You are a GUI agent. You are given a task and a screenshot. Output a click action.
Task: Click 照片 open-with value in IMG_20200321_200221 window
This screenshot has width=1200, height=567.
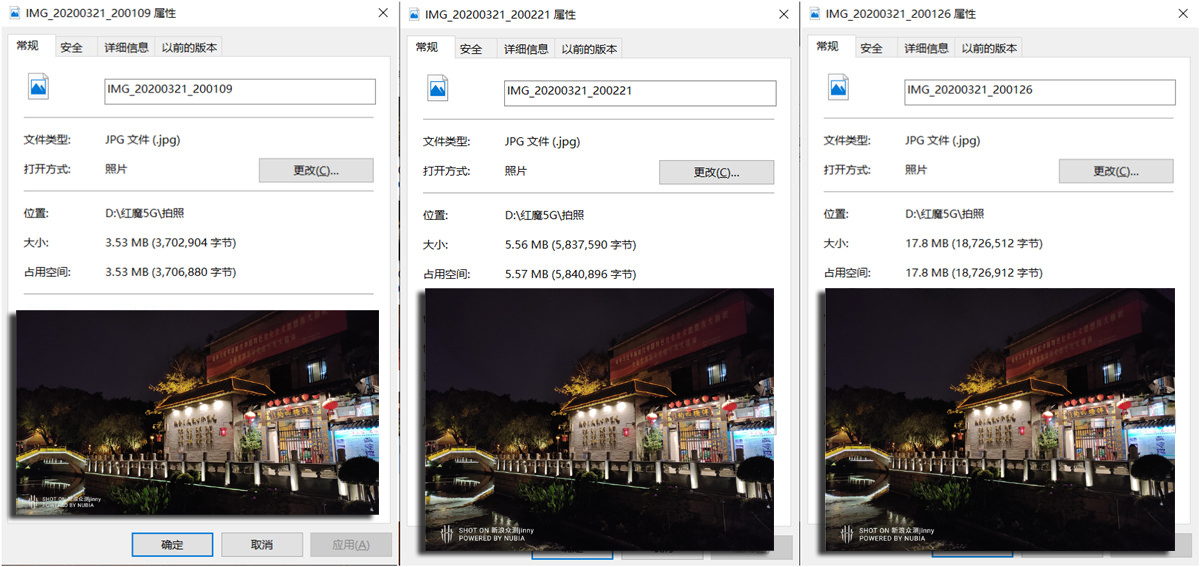516,171
